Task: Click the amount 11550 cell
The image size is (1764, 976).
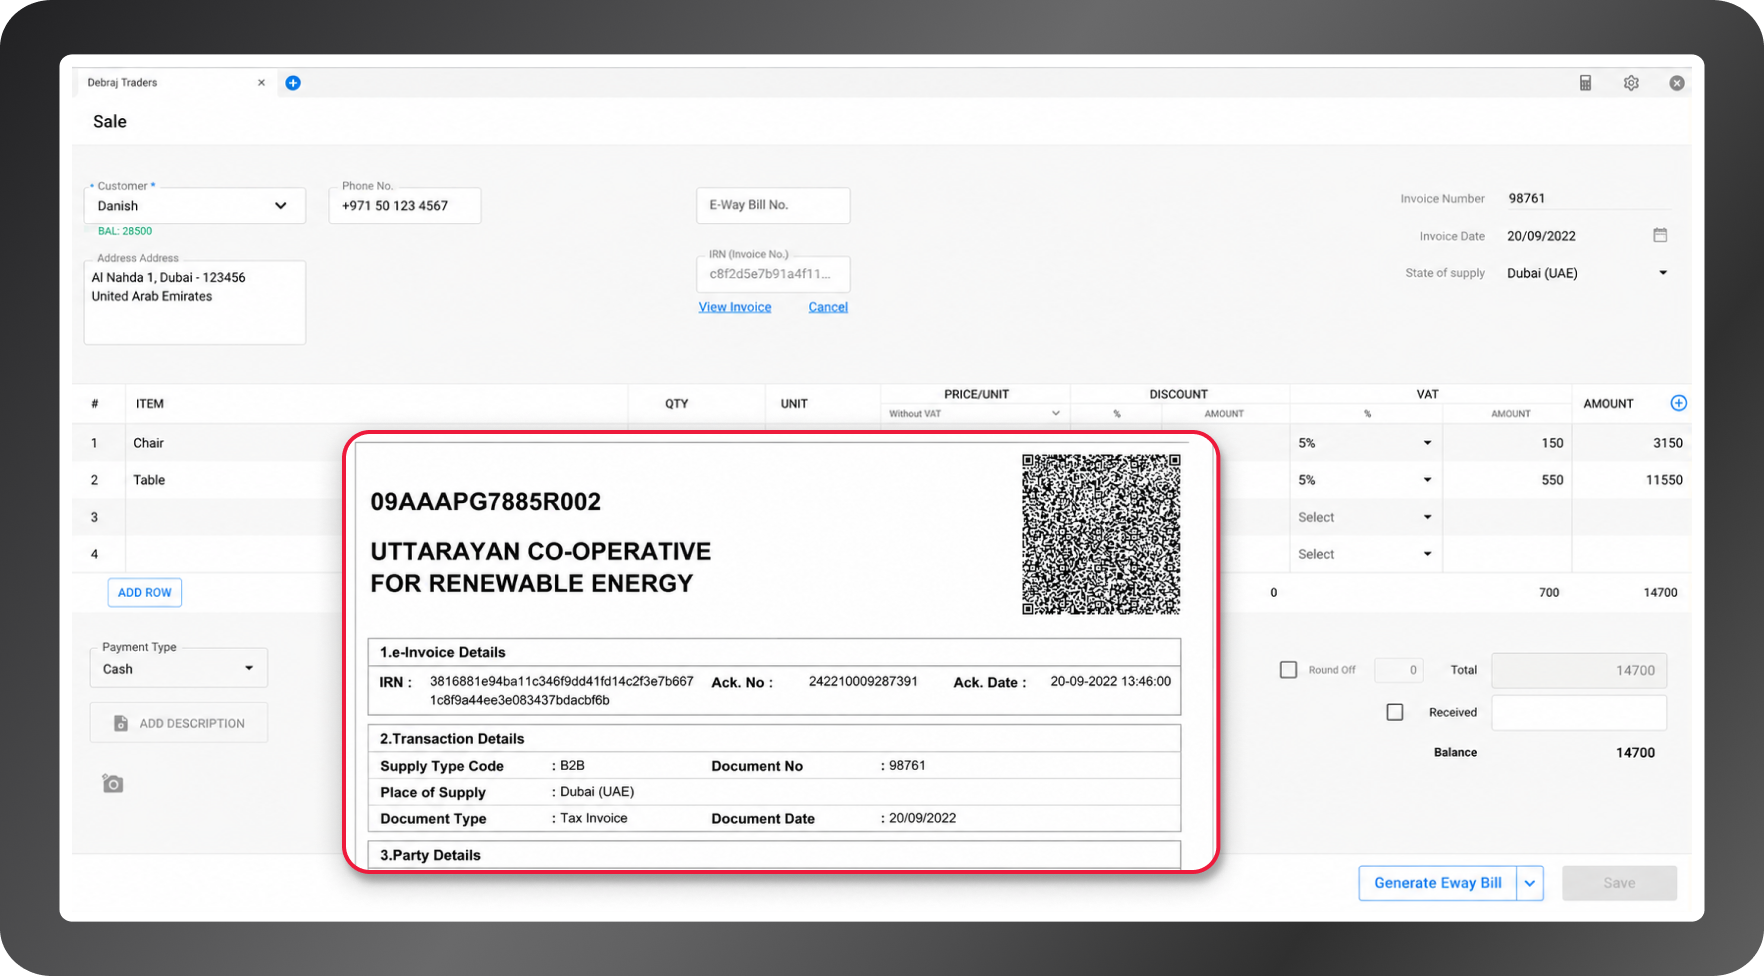Action: (x=1632, y=480)
